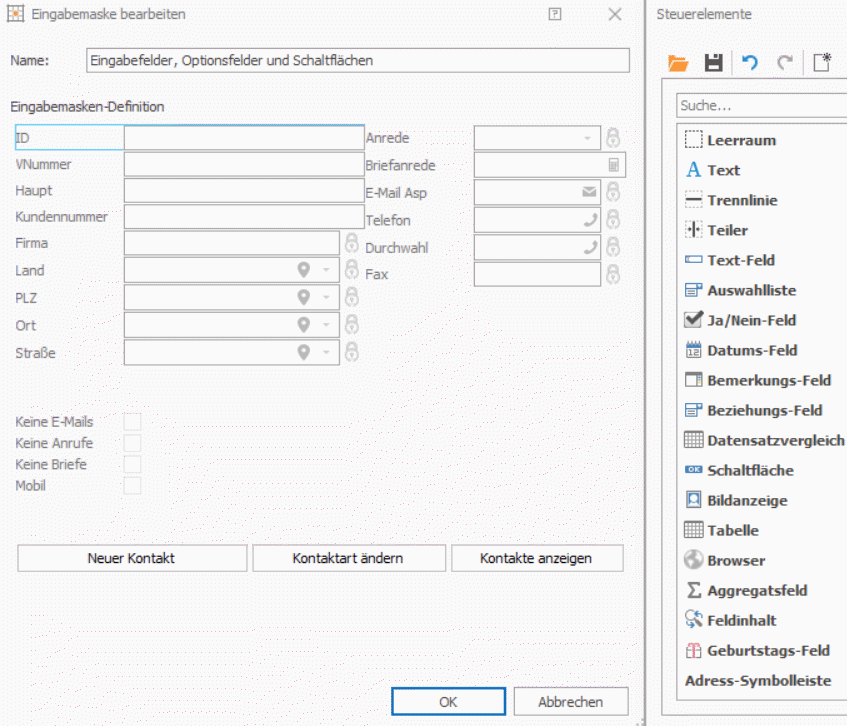Image resolution: width=847 pixels, height=726 pixels.
Task: Click the Haupt input field
Action: tap(244, 190)
